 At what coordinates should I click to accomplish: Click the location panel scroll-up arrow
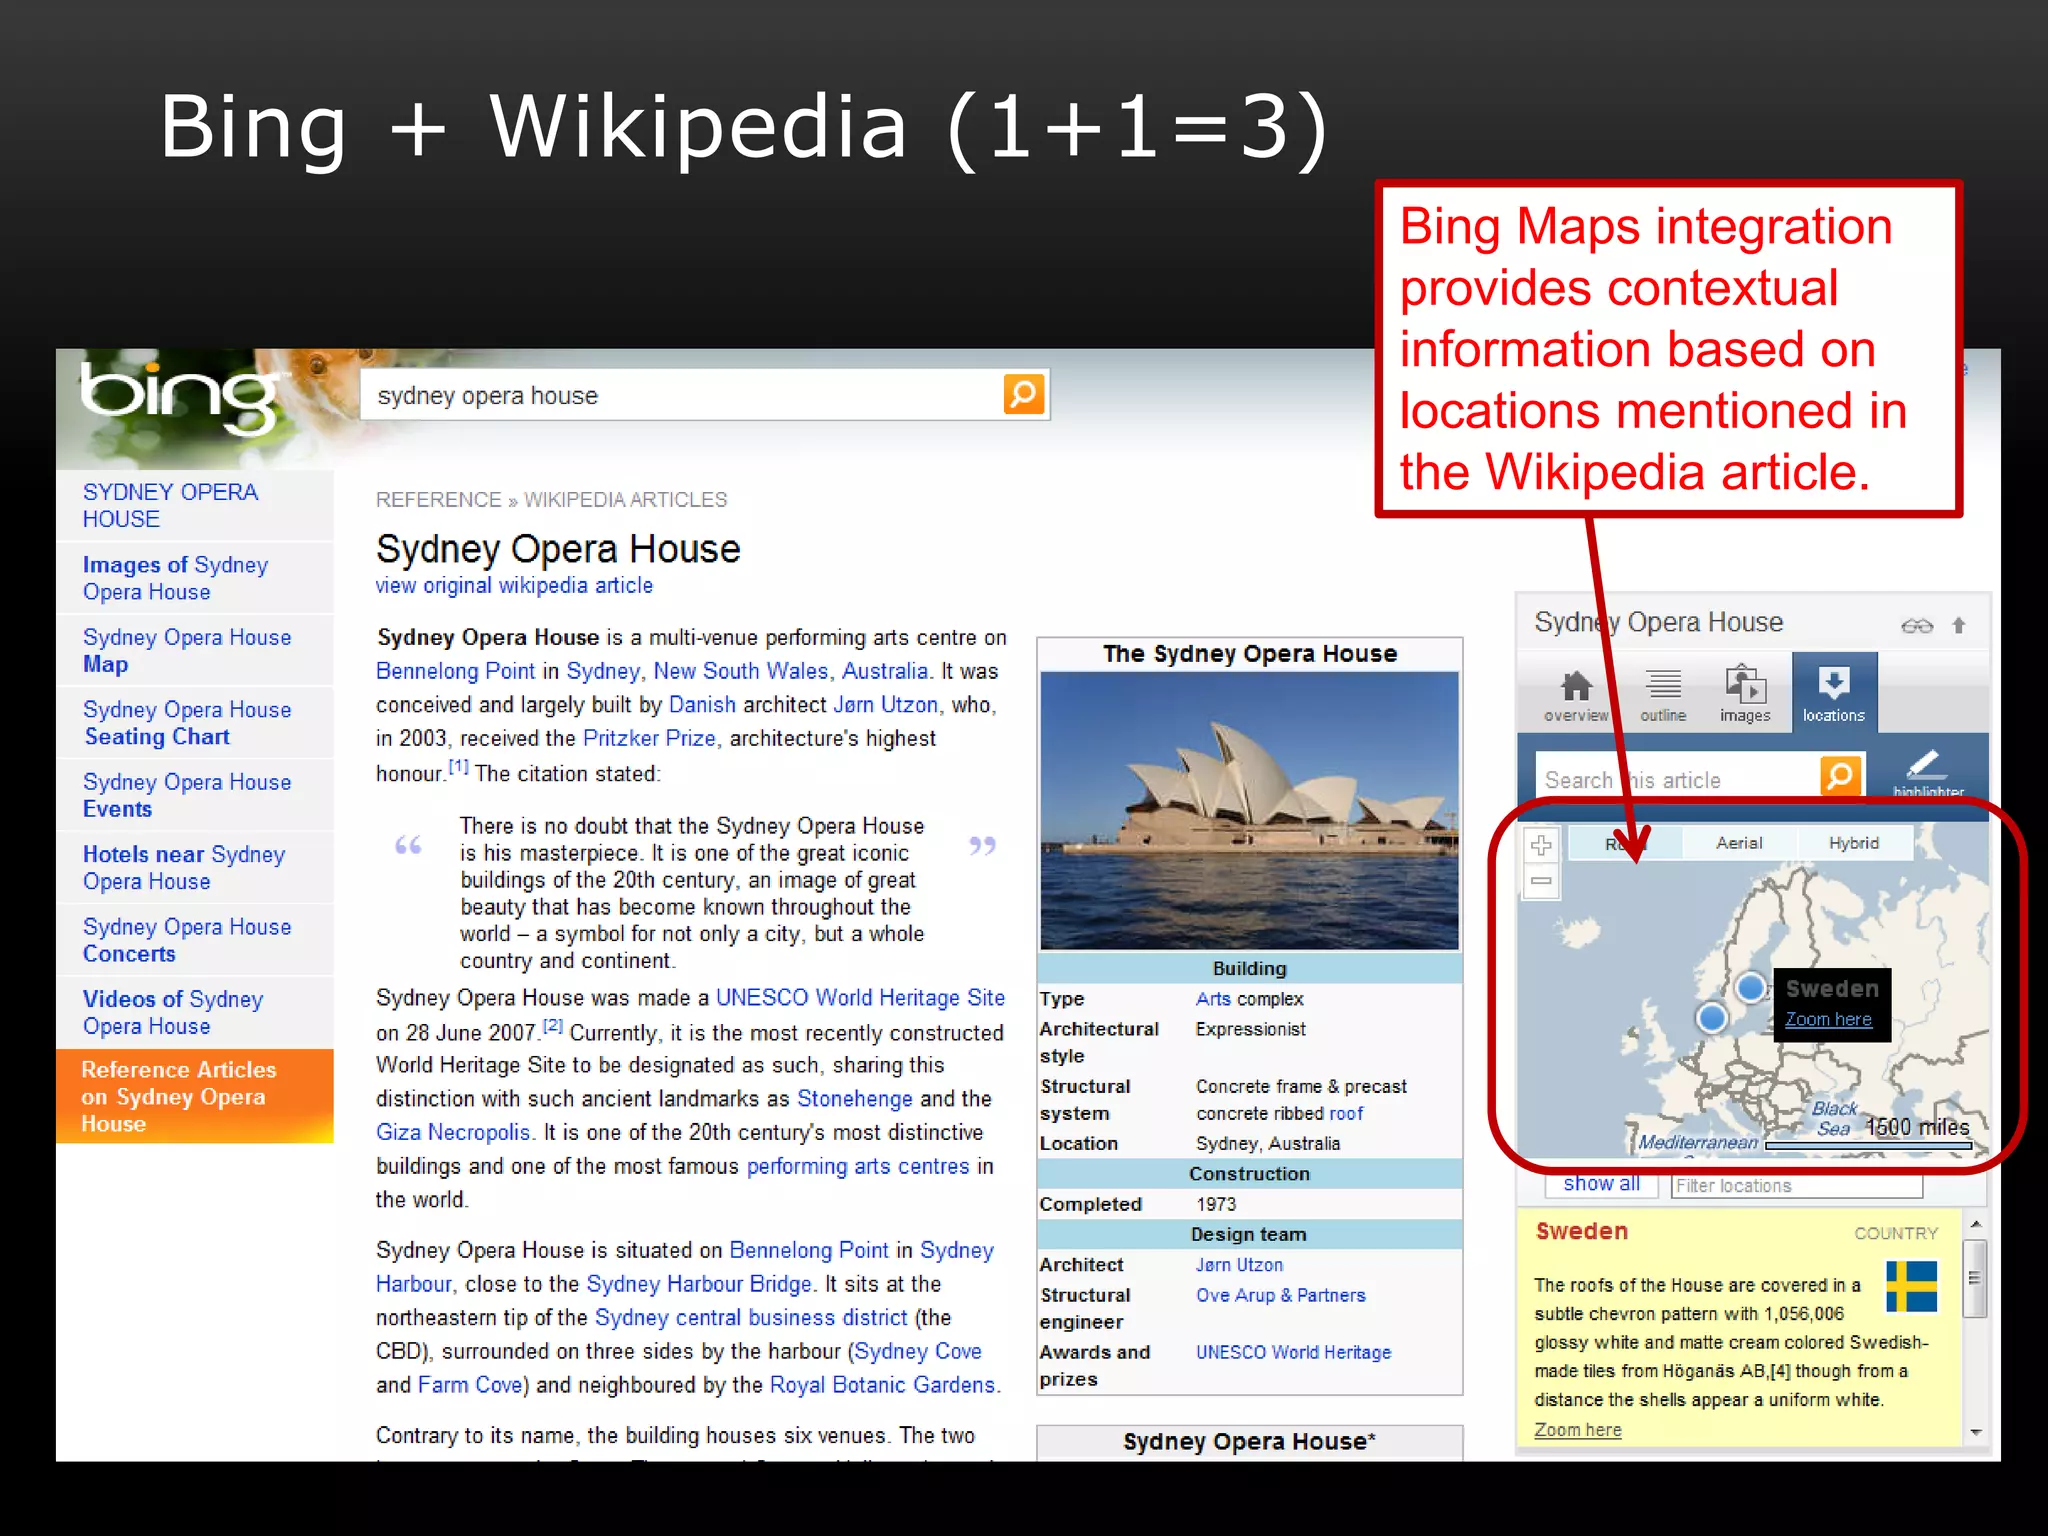point(1975,1224)
